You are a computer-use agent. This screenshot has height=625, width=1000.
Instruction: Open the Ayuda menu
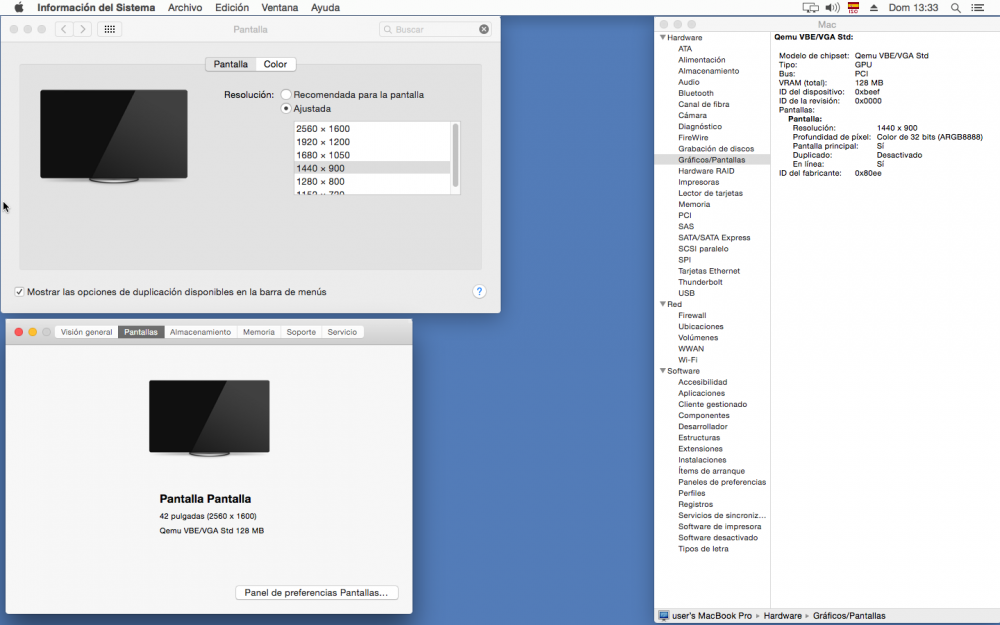(x=325, y=8)
